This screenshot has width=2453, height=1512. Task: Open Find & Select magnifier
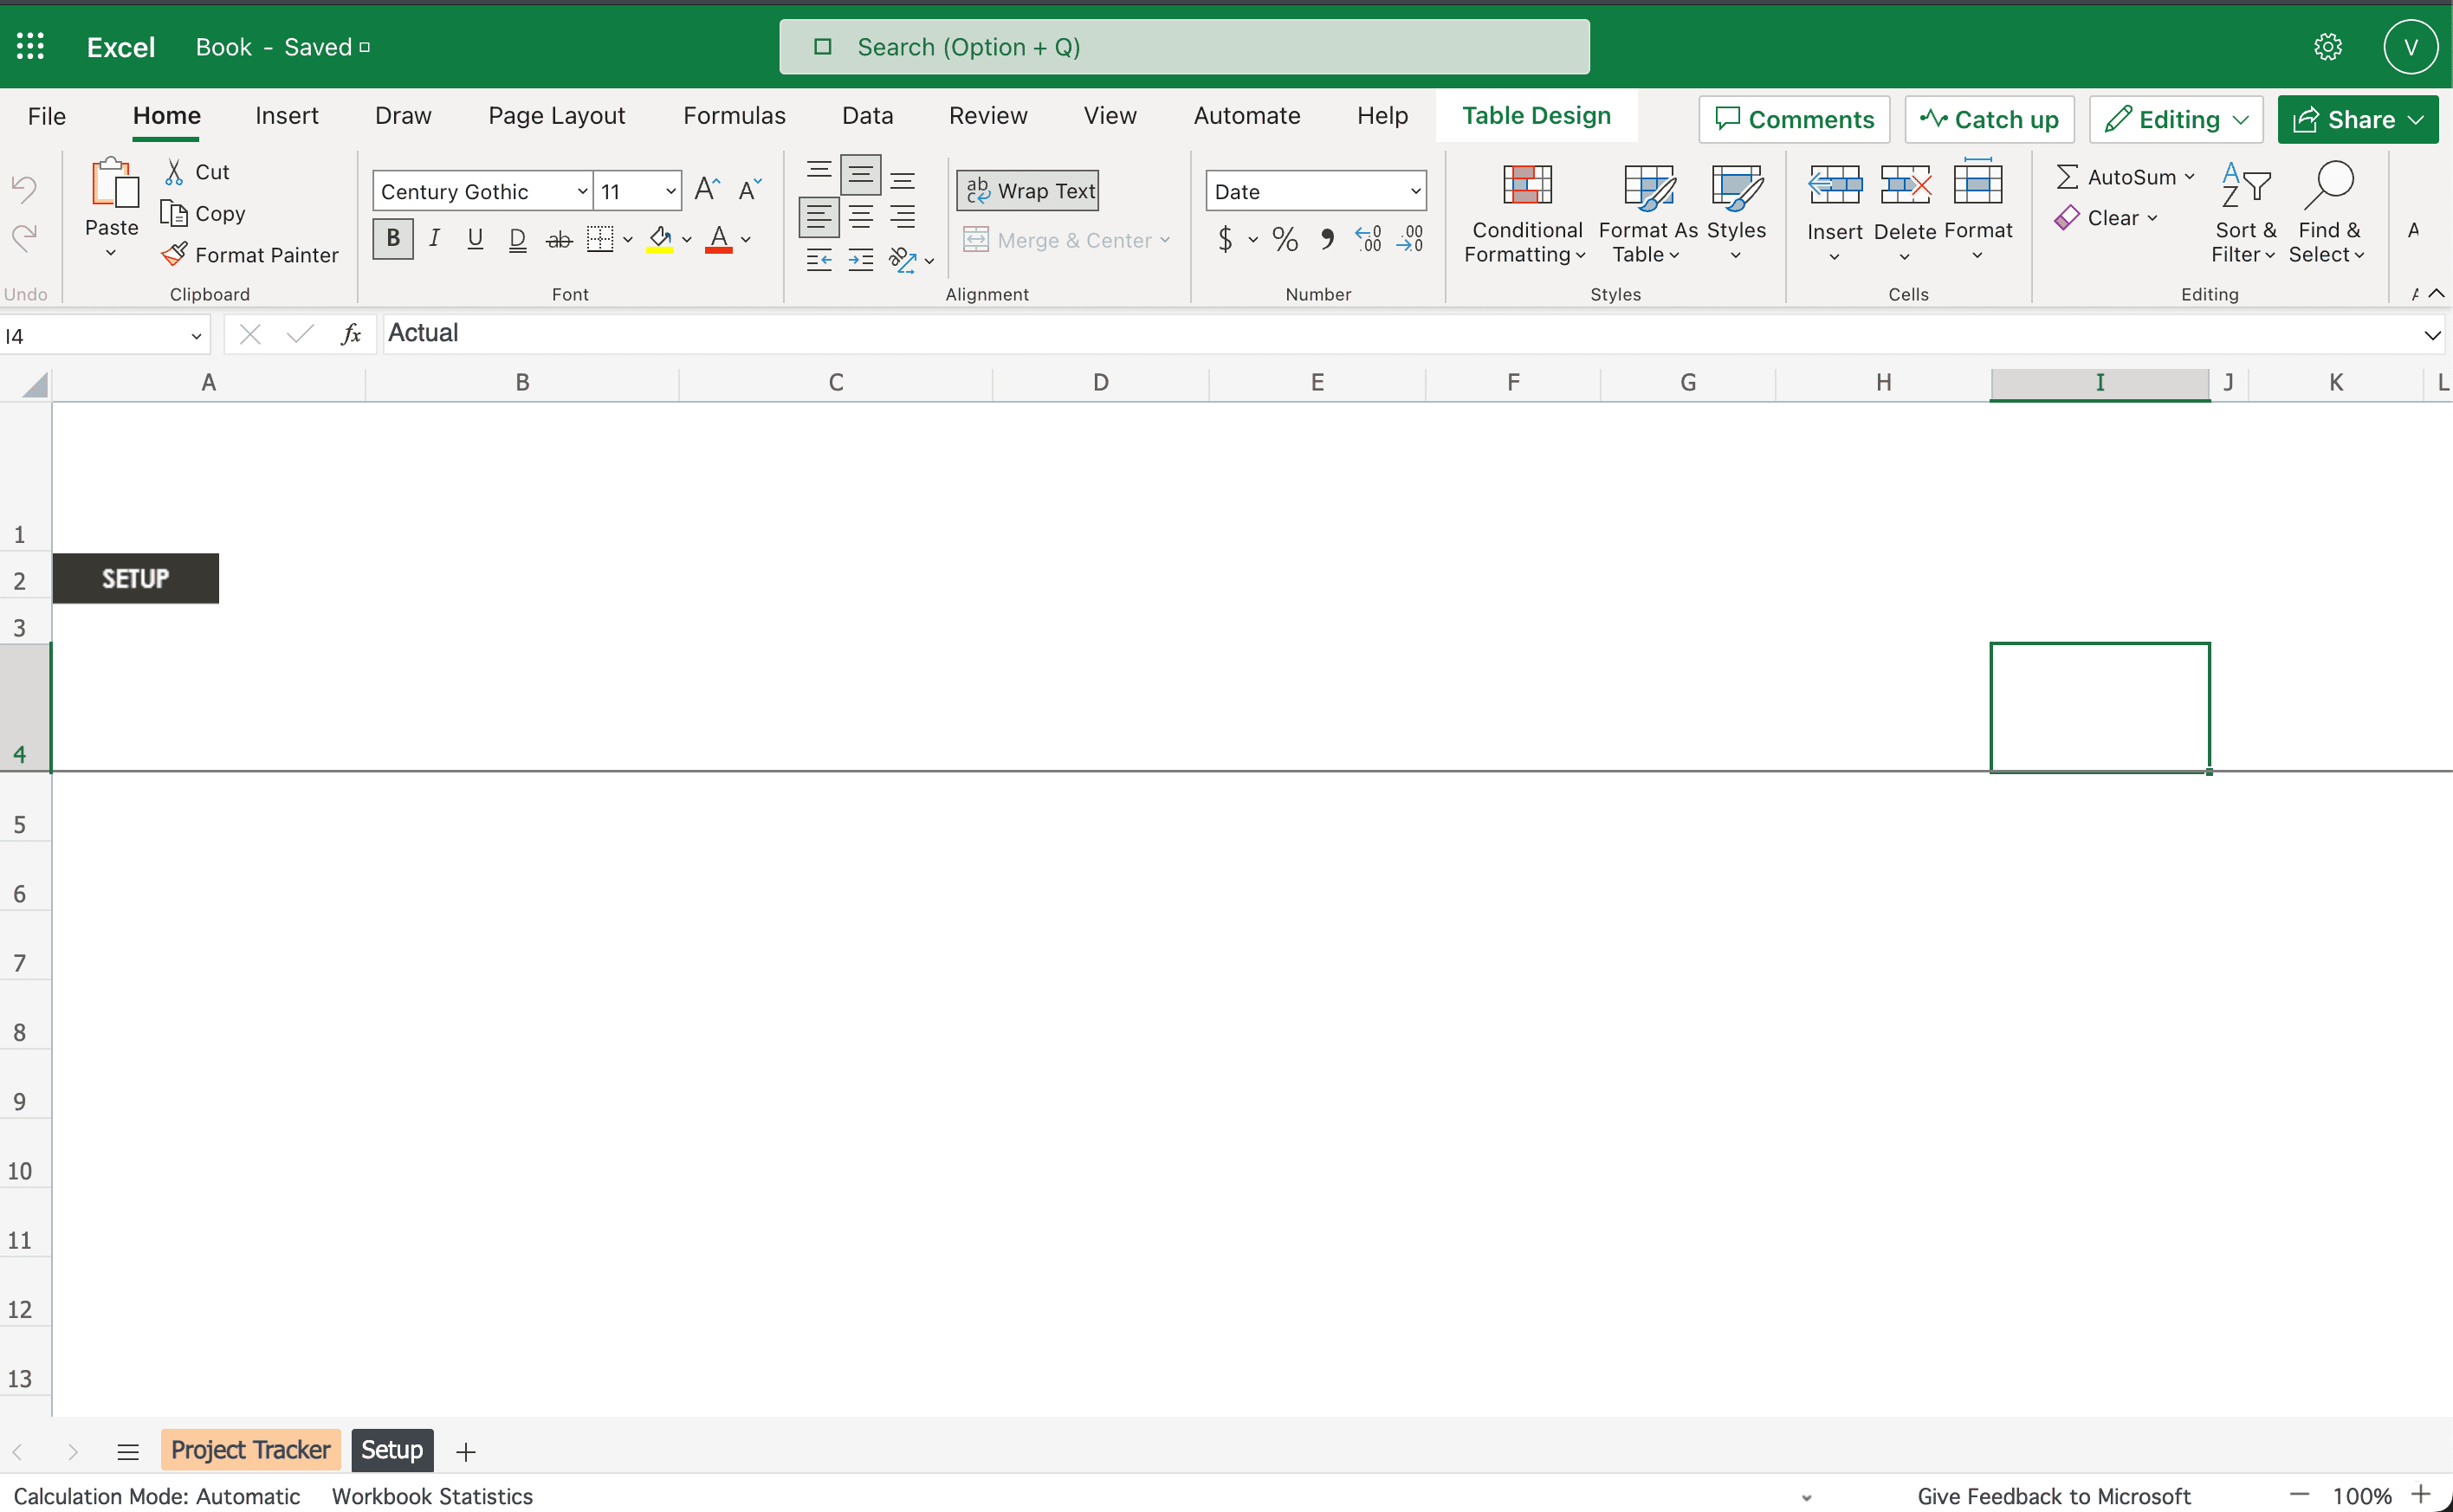point(2328,213)
